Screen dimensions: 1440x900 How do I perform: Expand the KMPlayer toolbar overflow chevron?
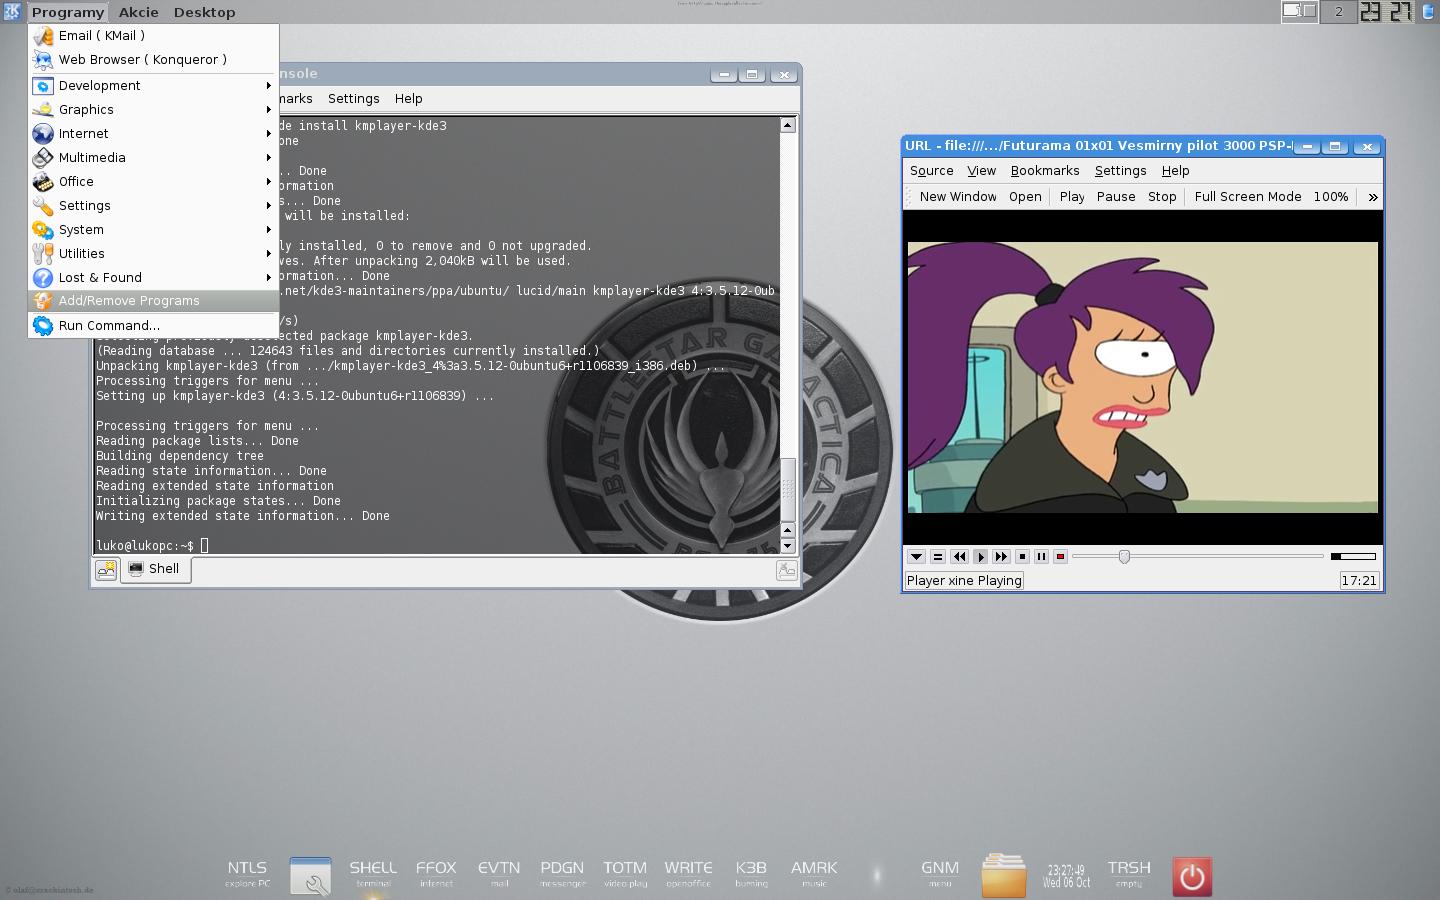click(1372, 198)
